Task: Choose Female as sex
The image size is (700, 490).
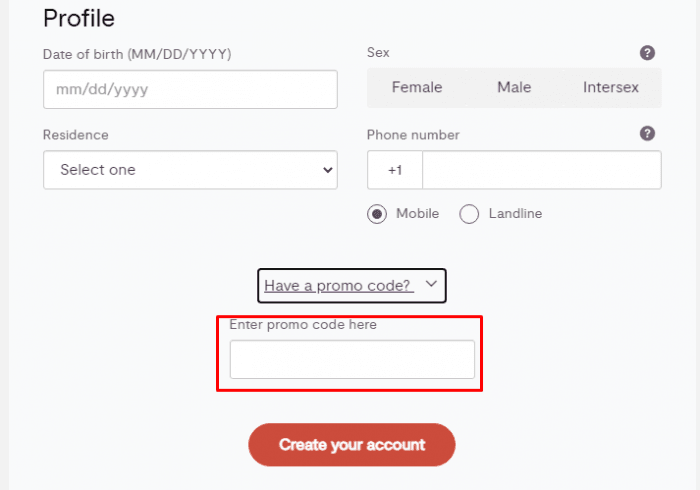Action: pos(417,88)
